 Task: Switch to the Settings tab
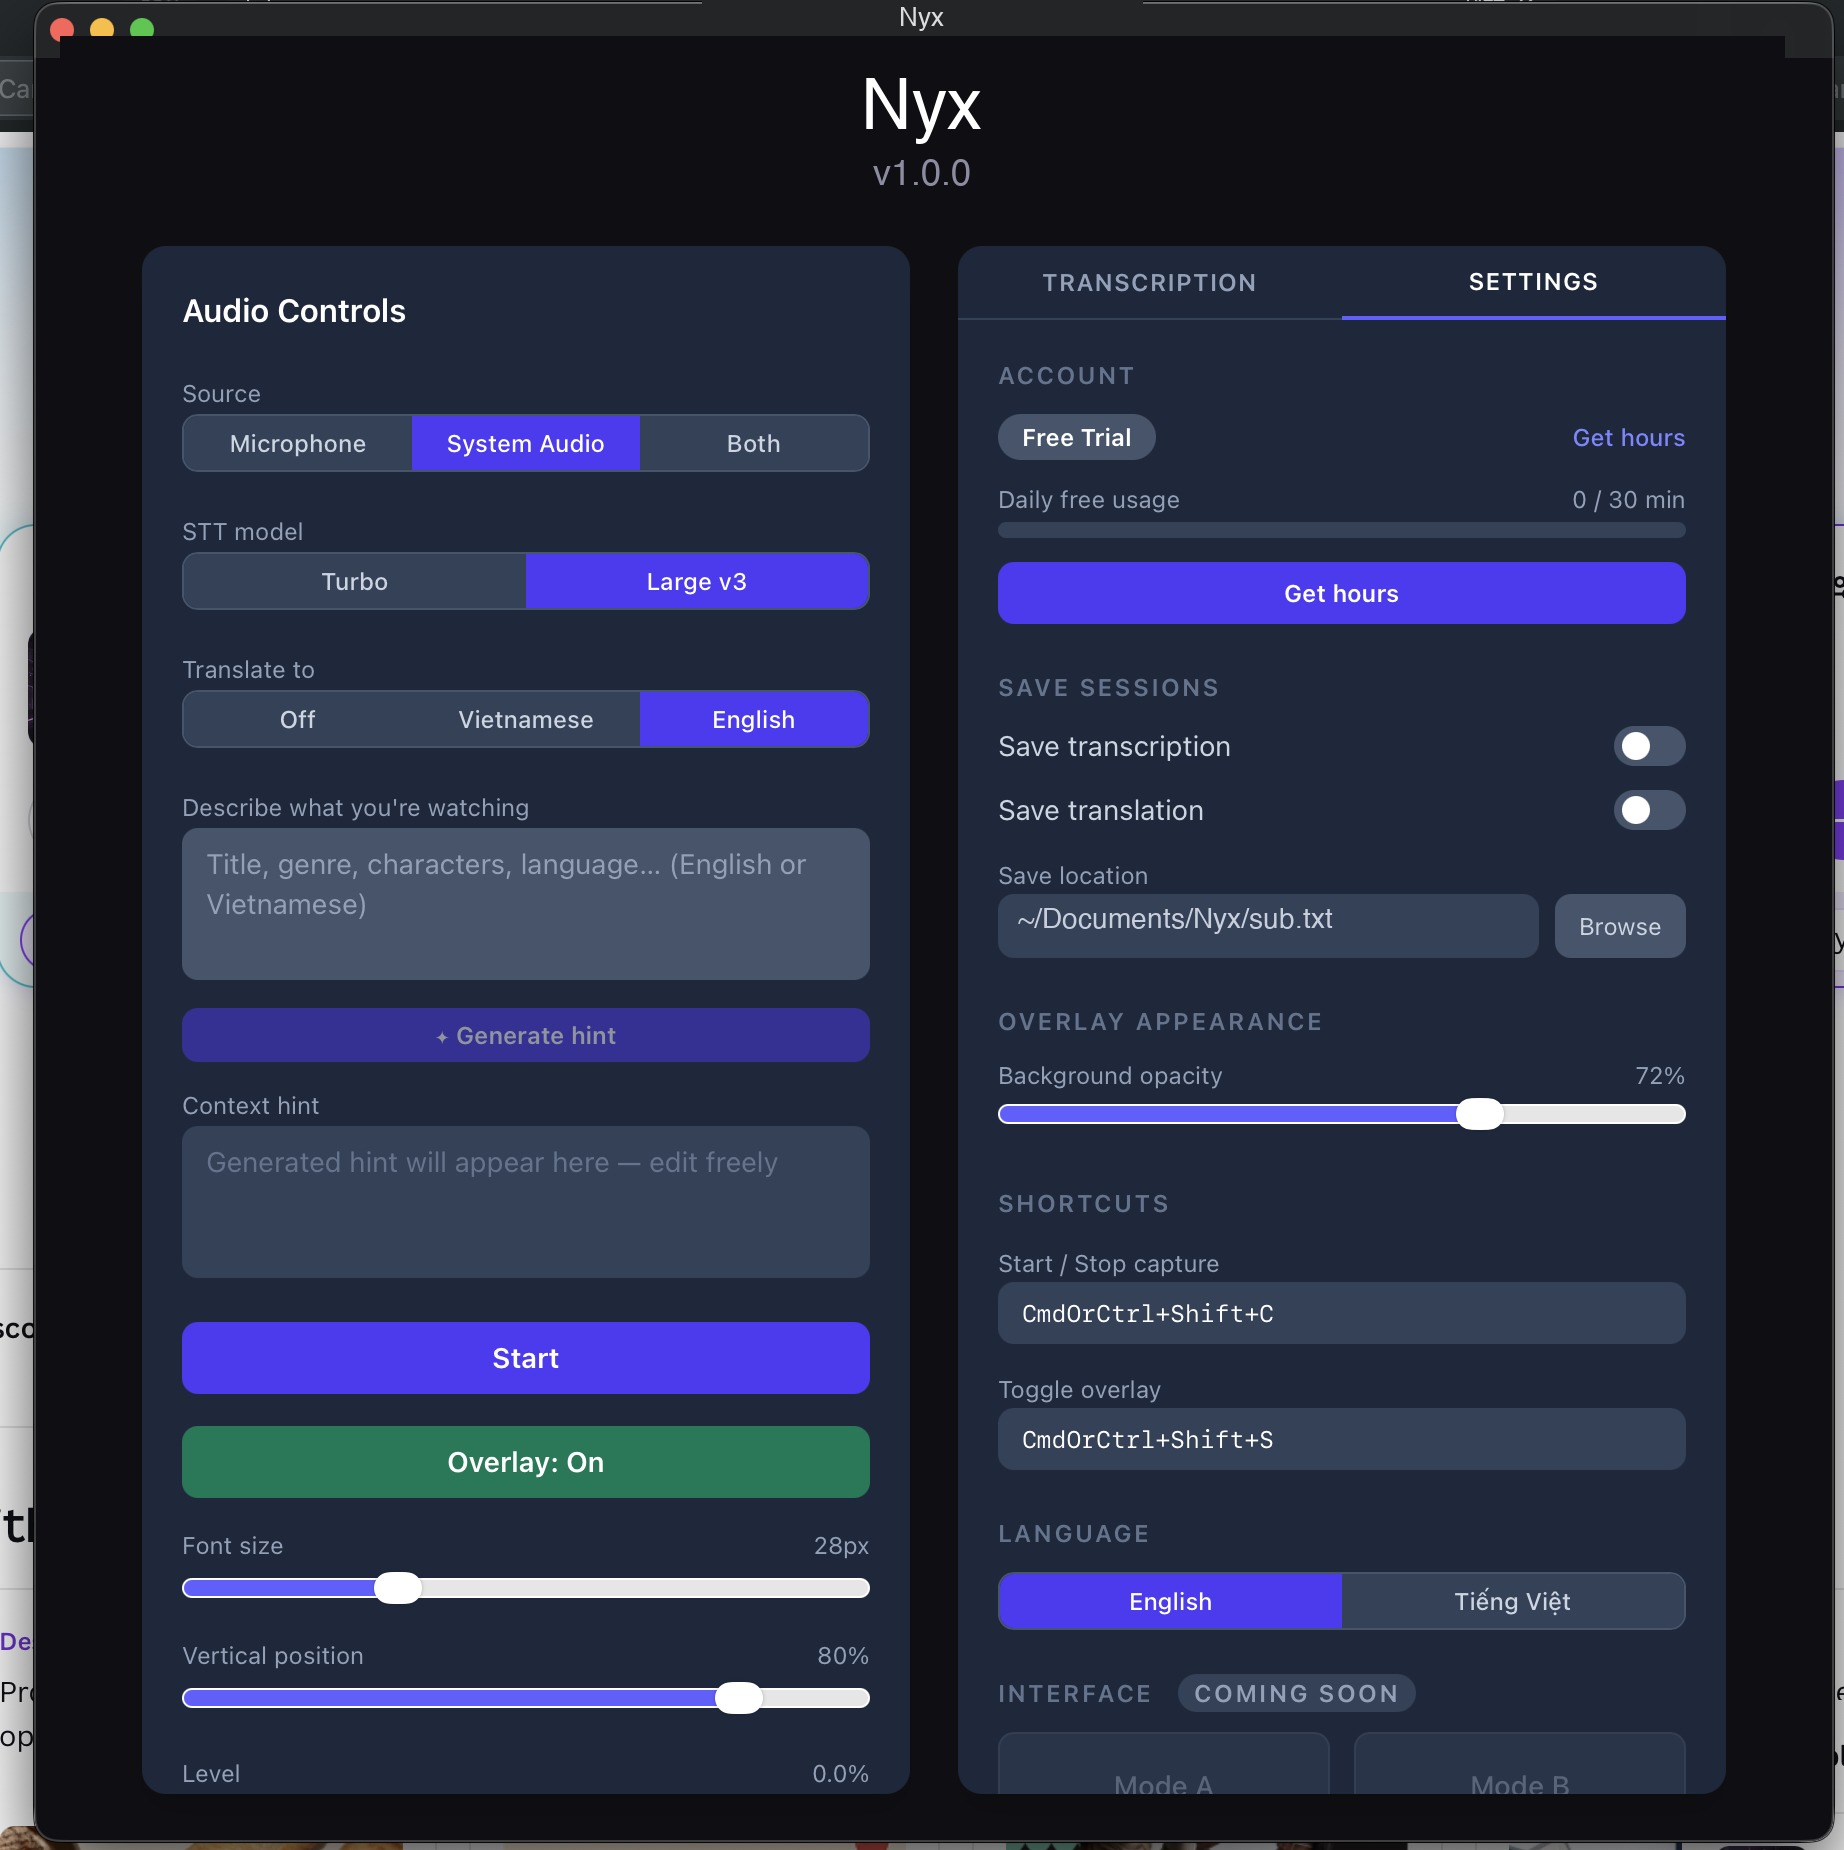click(x=1533, y=283)
